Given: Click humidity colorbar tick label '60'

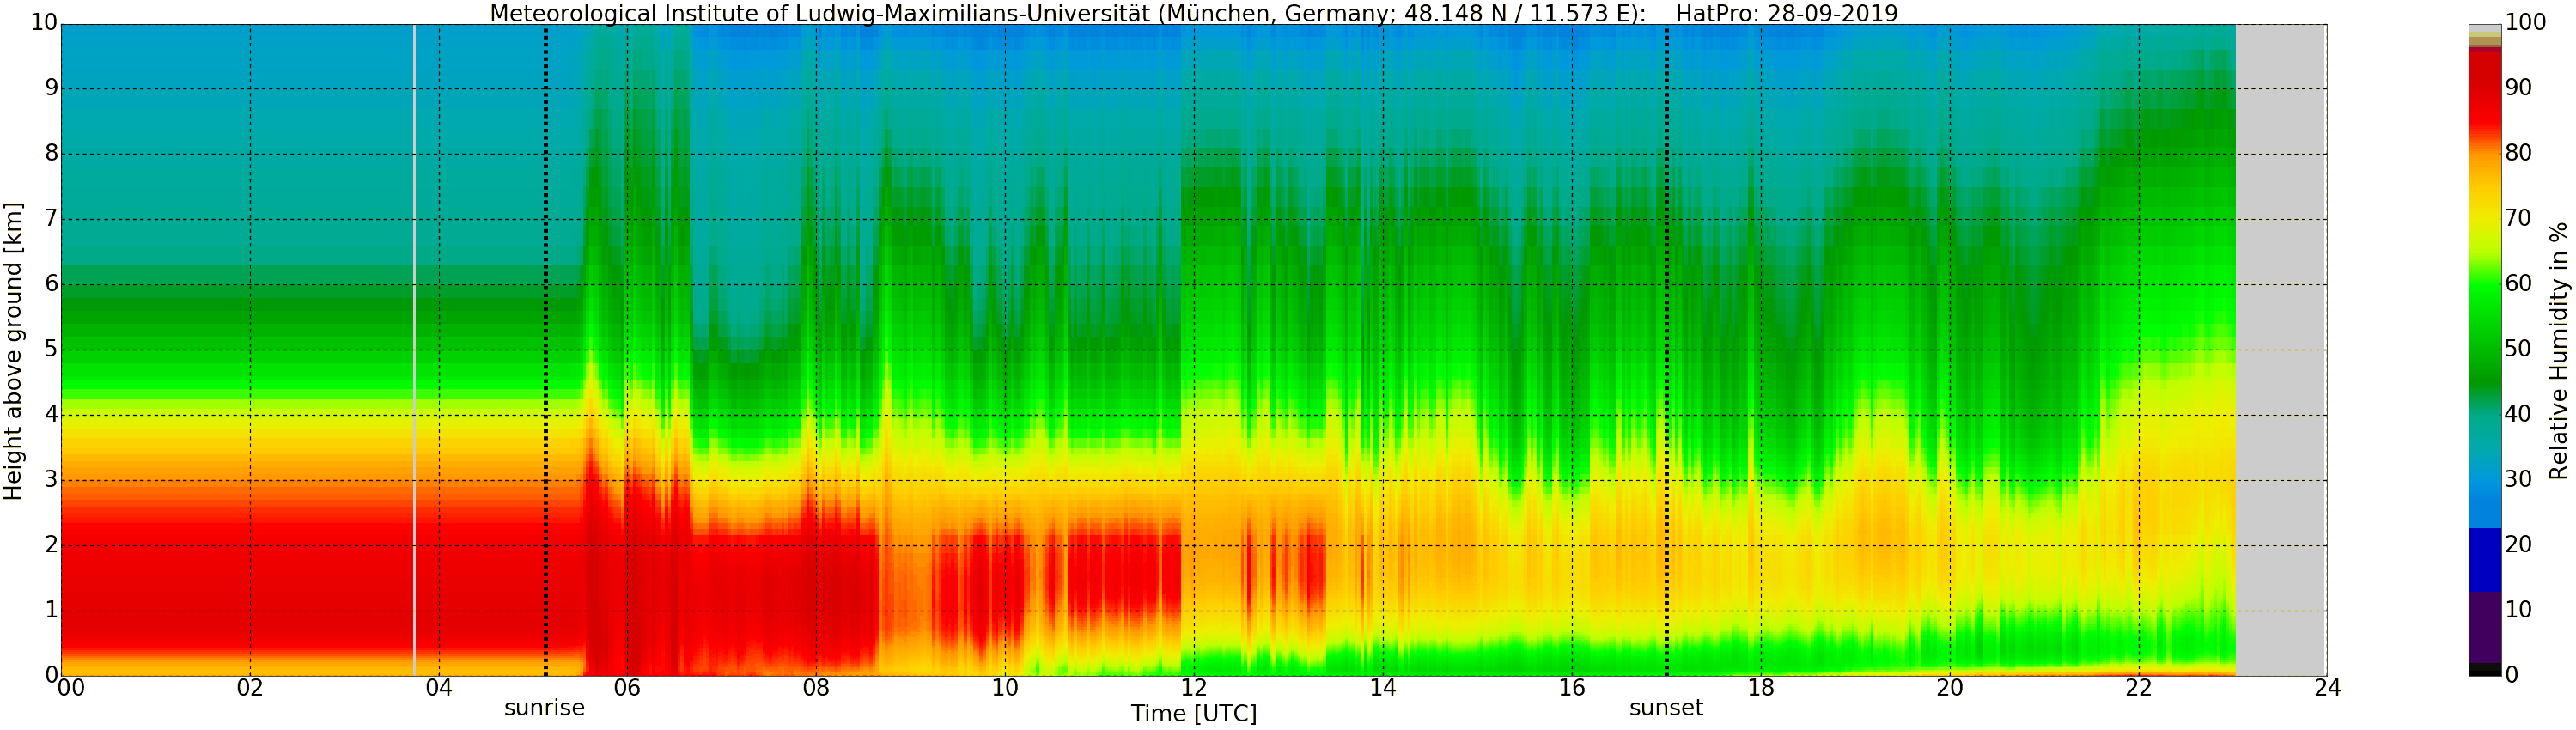Looking at the screenshot, I should coord(2518,284).
